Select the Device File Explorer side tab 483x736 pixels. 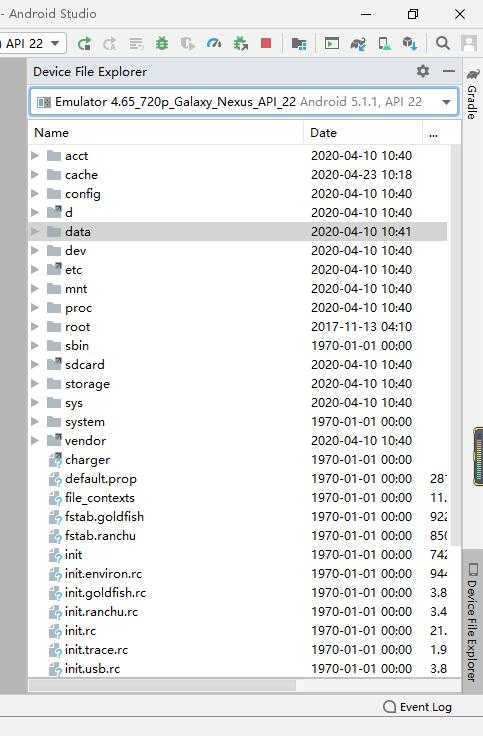pyautogui.click(x=472, y=622)
